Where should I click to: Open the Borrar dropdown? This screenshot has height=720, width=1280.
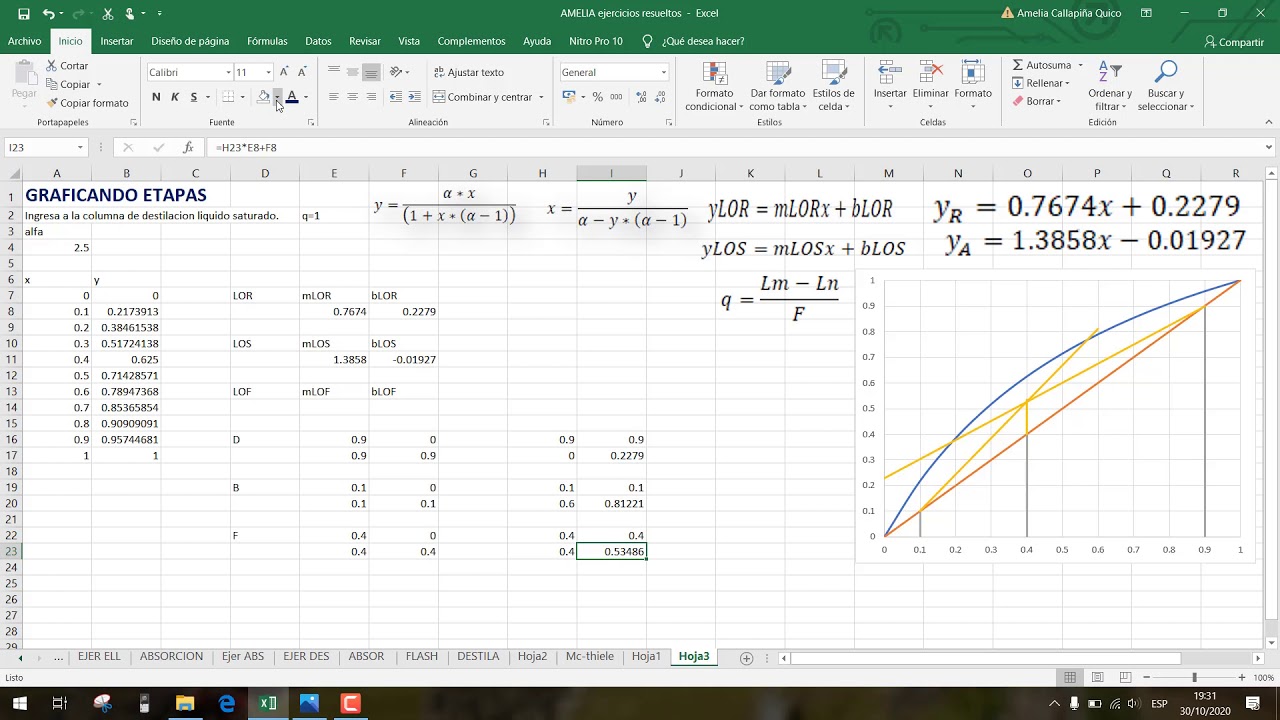pos(1036,101)
